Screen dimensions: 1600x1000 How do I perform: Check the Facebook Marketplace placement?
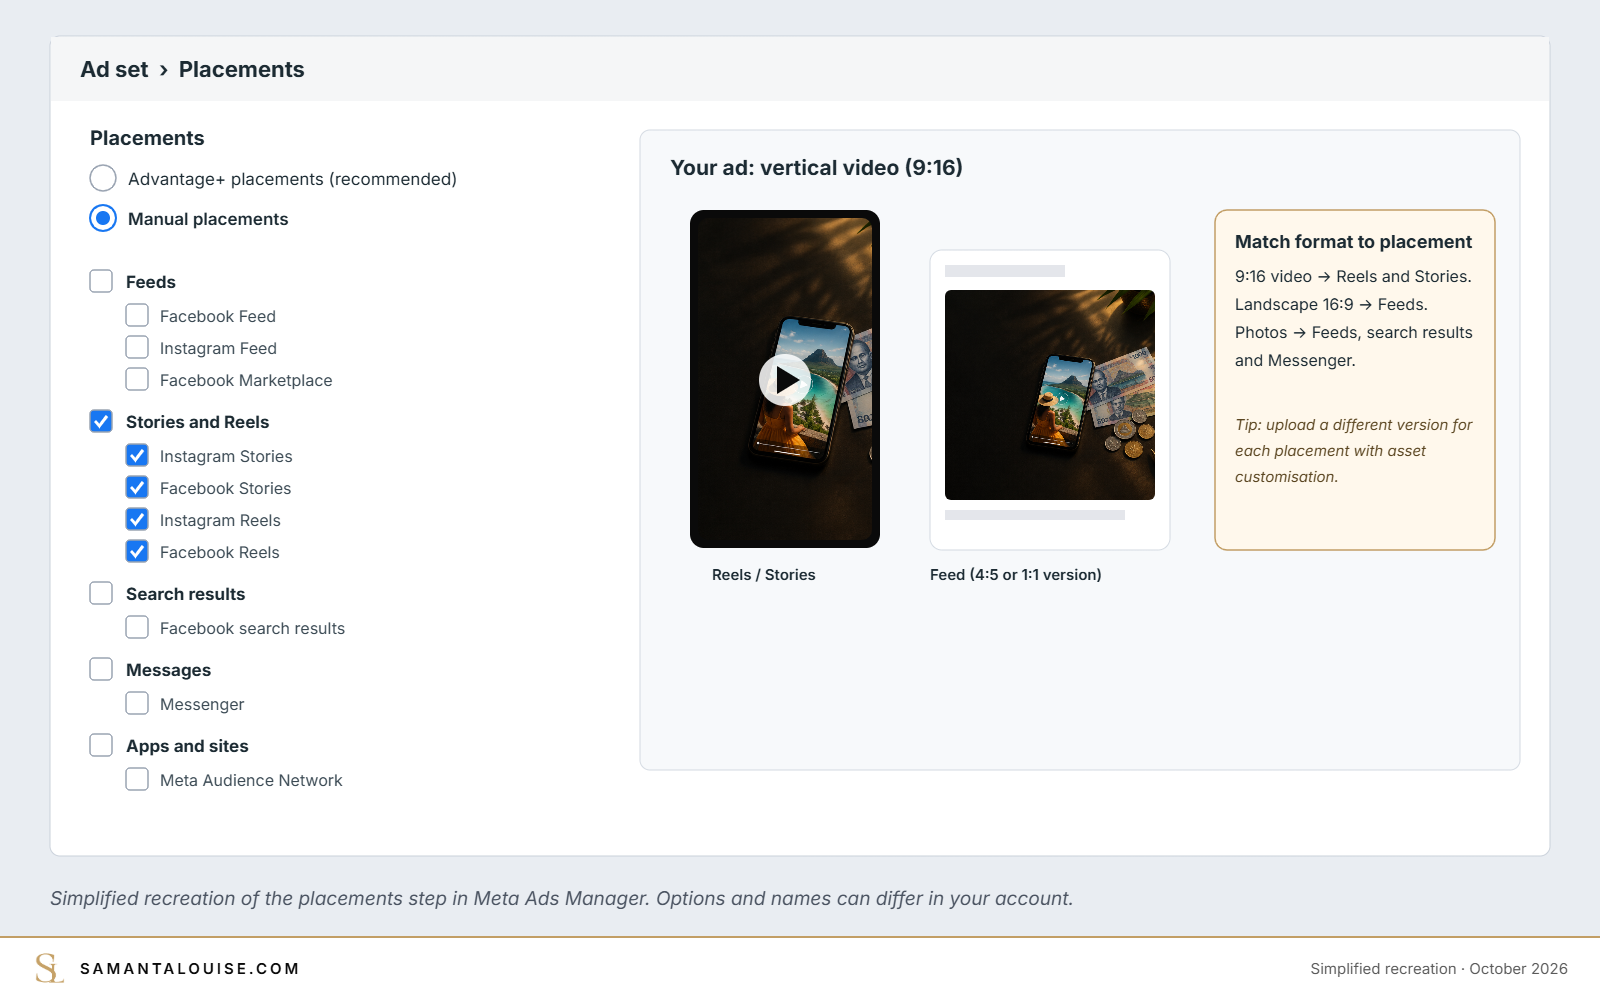pyautogui.click(x=137, y=379)
